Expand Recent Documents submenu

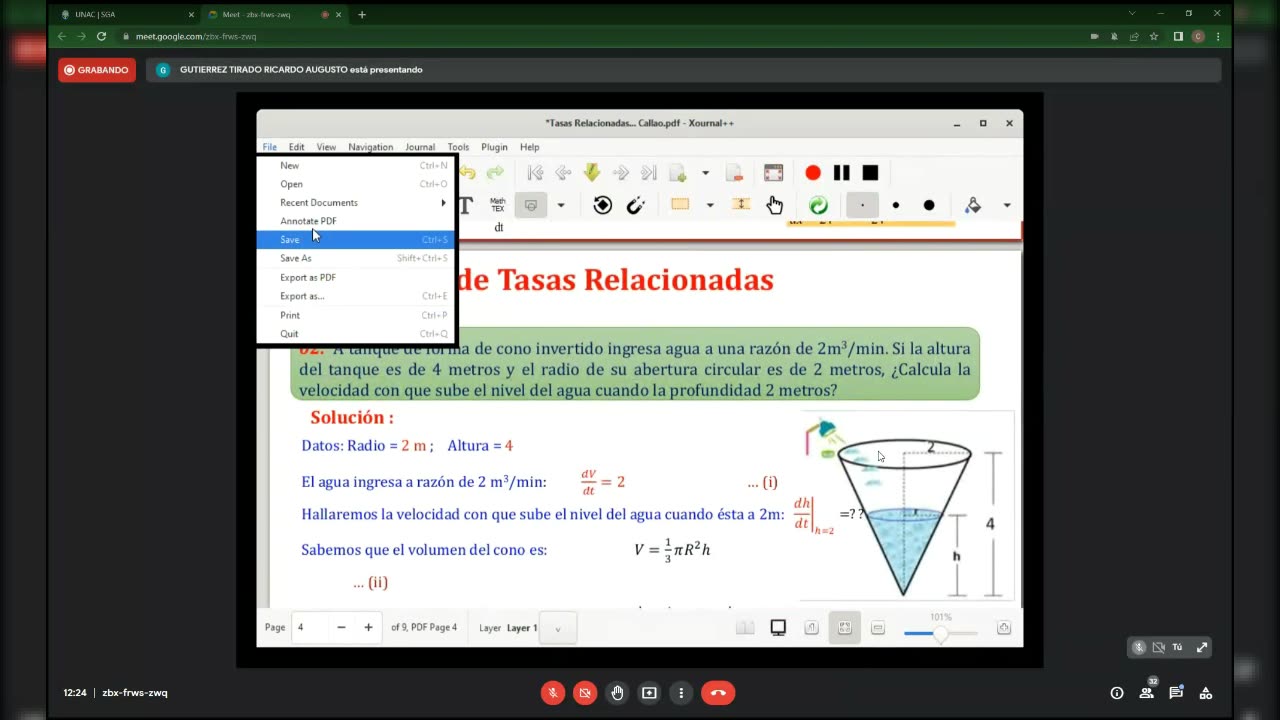click(355, 203)
